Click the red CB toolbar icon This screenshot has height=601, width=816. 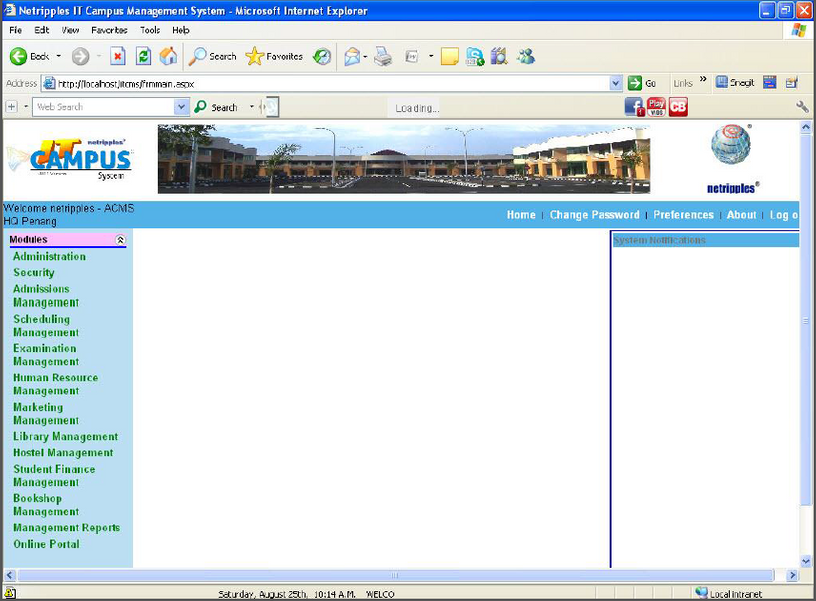coord(678,107)
